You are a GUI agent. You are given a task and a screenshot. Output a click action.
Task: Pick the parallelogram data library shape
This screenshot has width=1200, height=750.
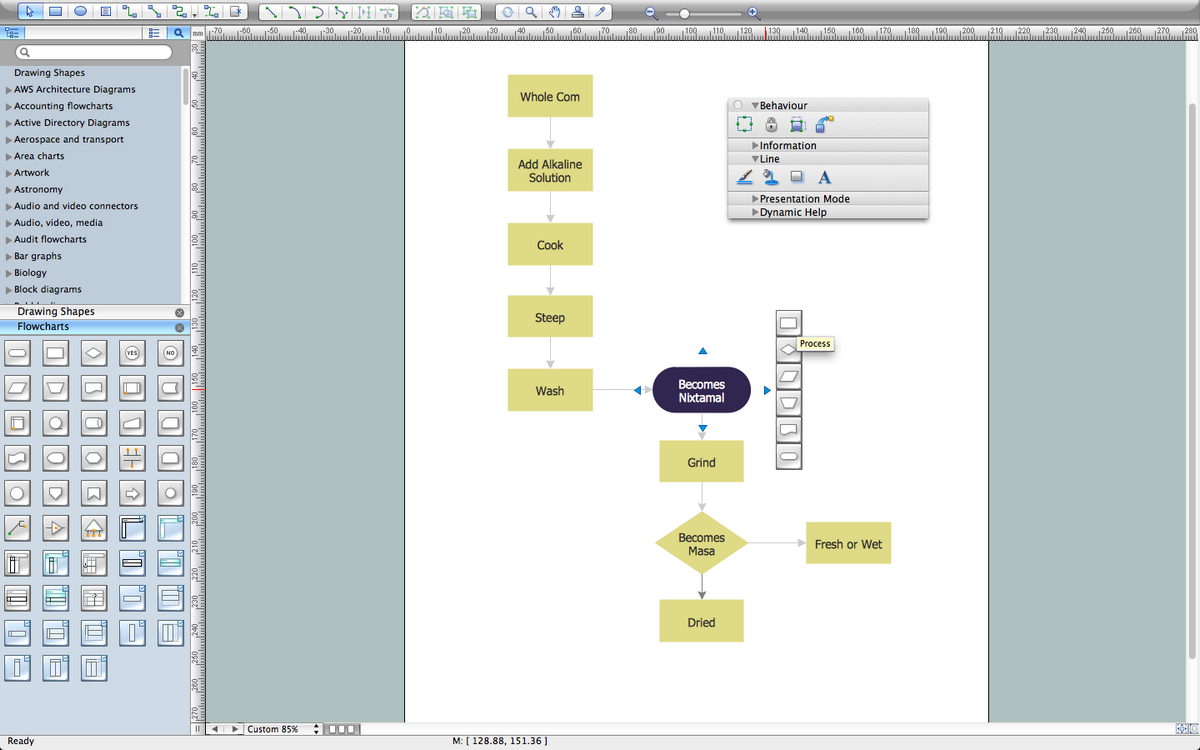coord(17,387)
